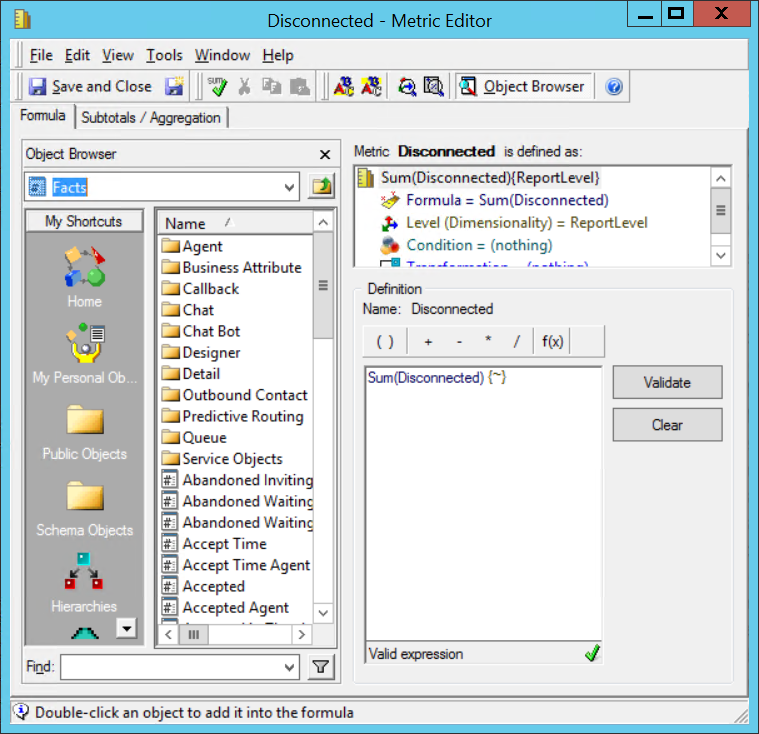
Task: Click the filter funnel icon beside Find
Action: tap(320, 667)
